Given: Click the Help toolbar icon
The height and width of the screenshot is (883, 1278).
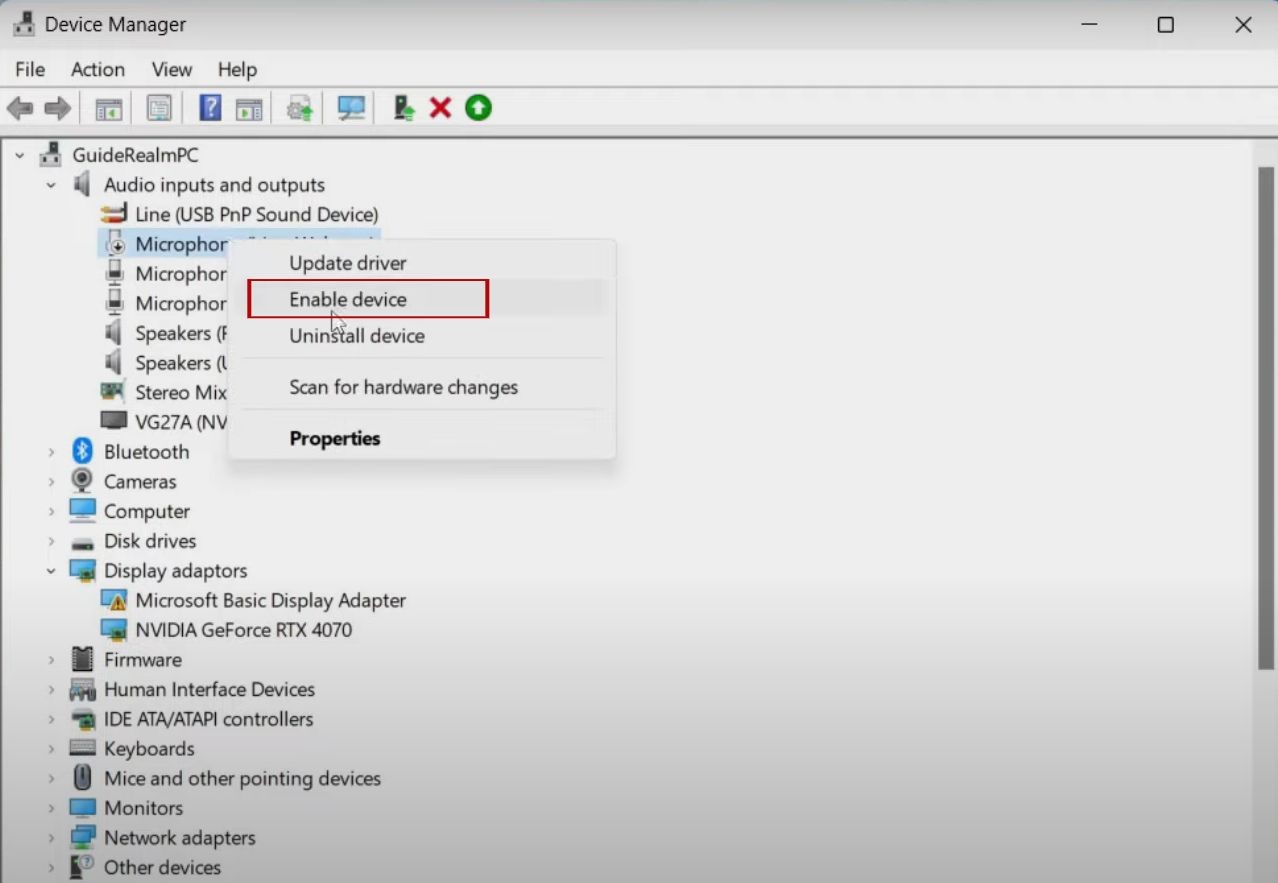Looking at the screenshot, I should click(209, 107).
